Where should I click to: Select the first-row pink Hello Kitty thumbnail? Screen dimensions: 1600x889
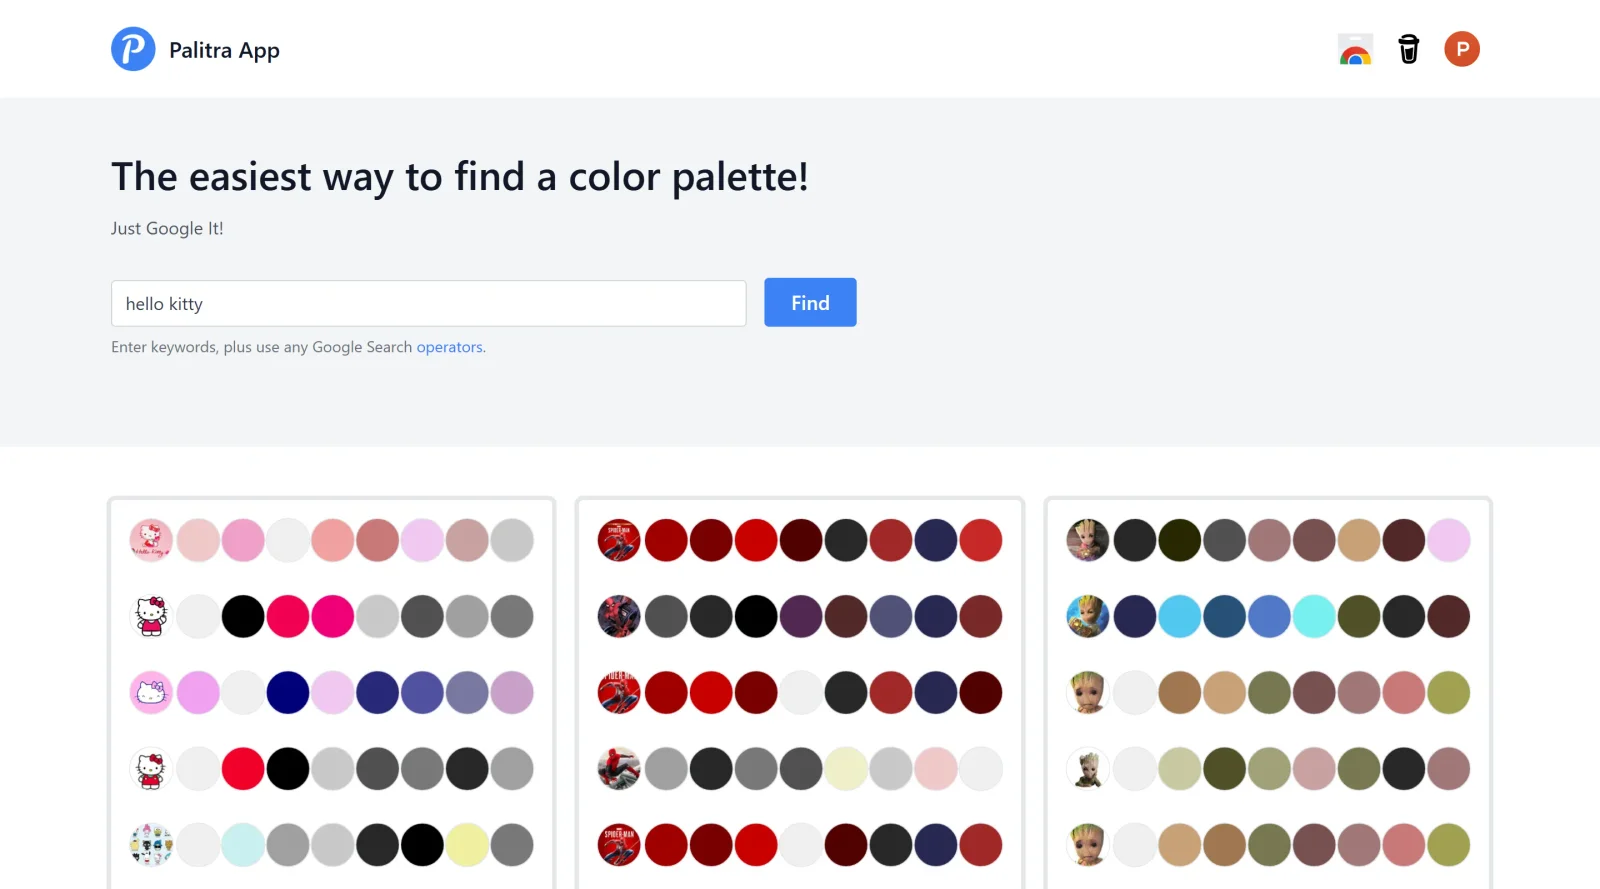[151, 540]
